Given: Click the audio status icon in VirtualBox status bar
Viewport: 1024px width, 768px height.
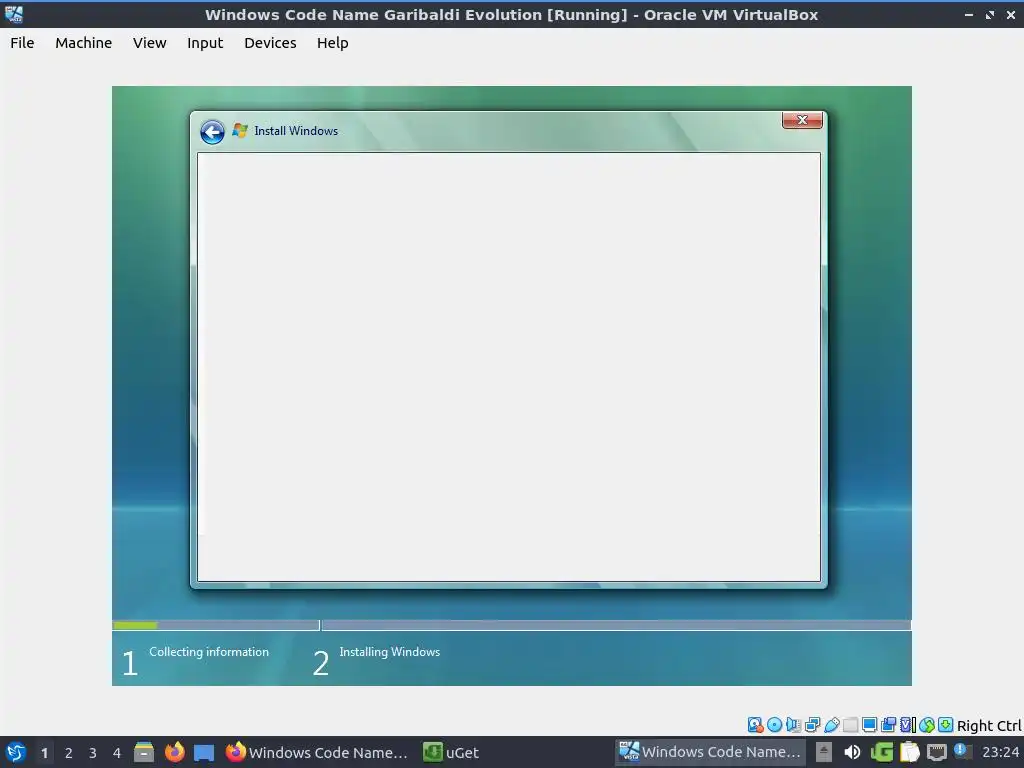Looking at the screenshot, I should (x=793, y=725).
